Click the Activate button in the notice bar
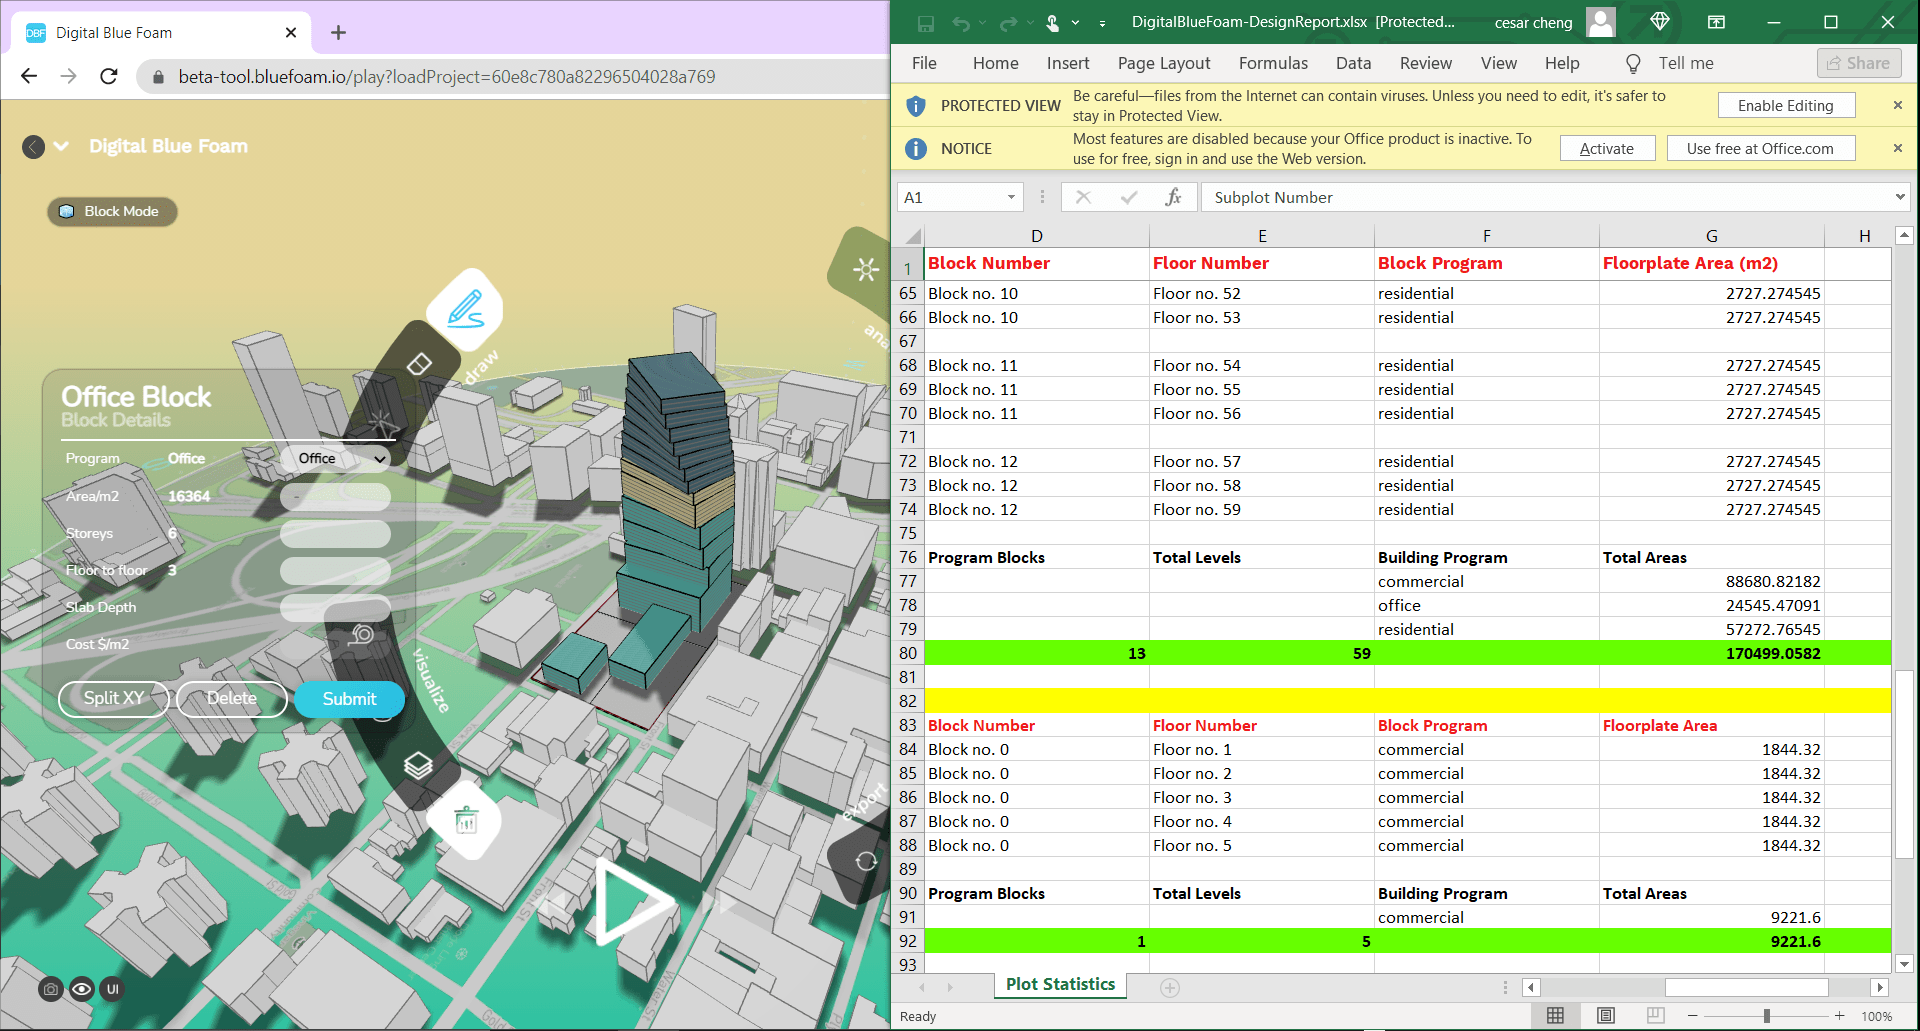 pos(1606,148)
